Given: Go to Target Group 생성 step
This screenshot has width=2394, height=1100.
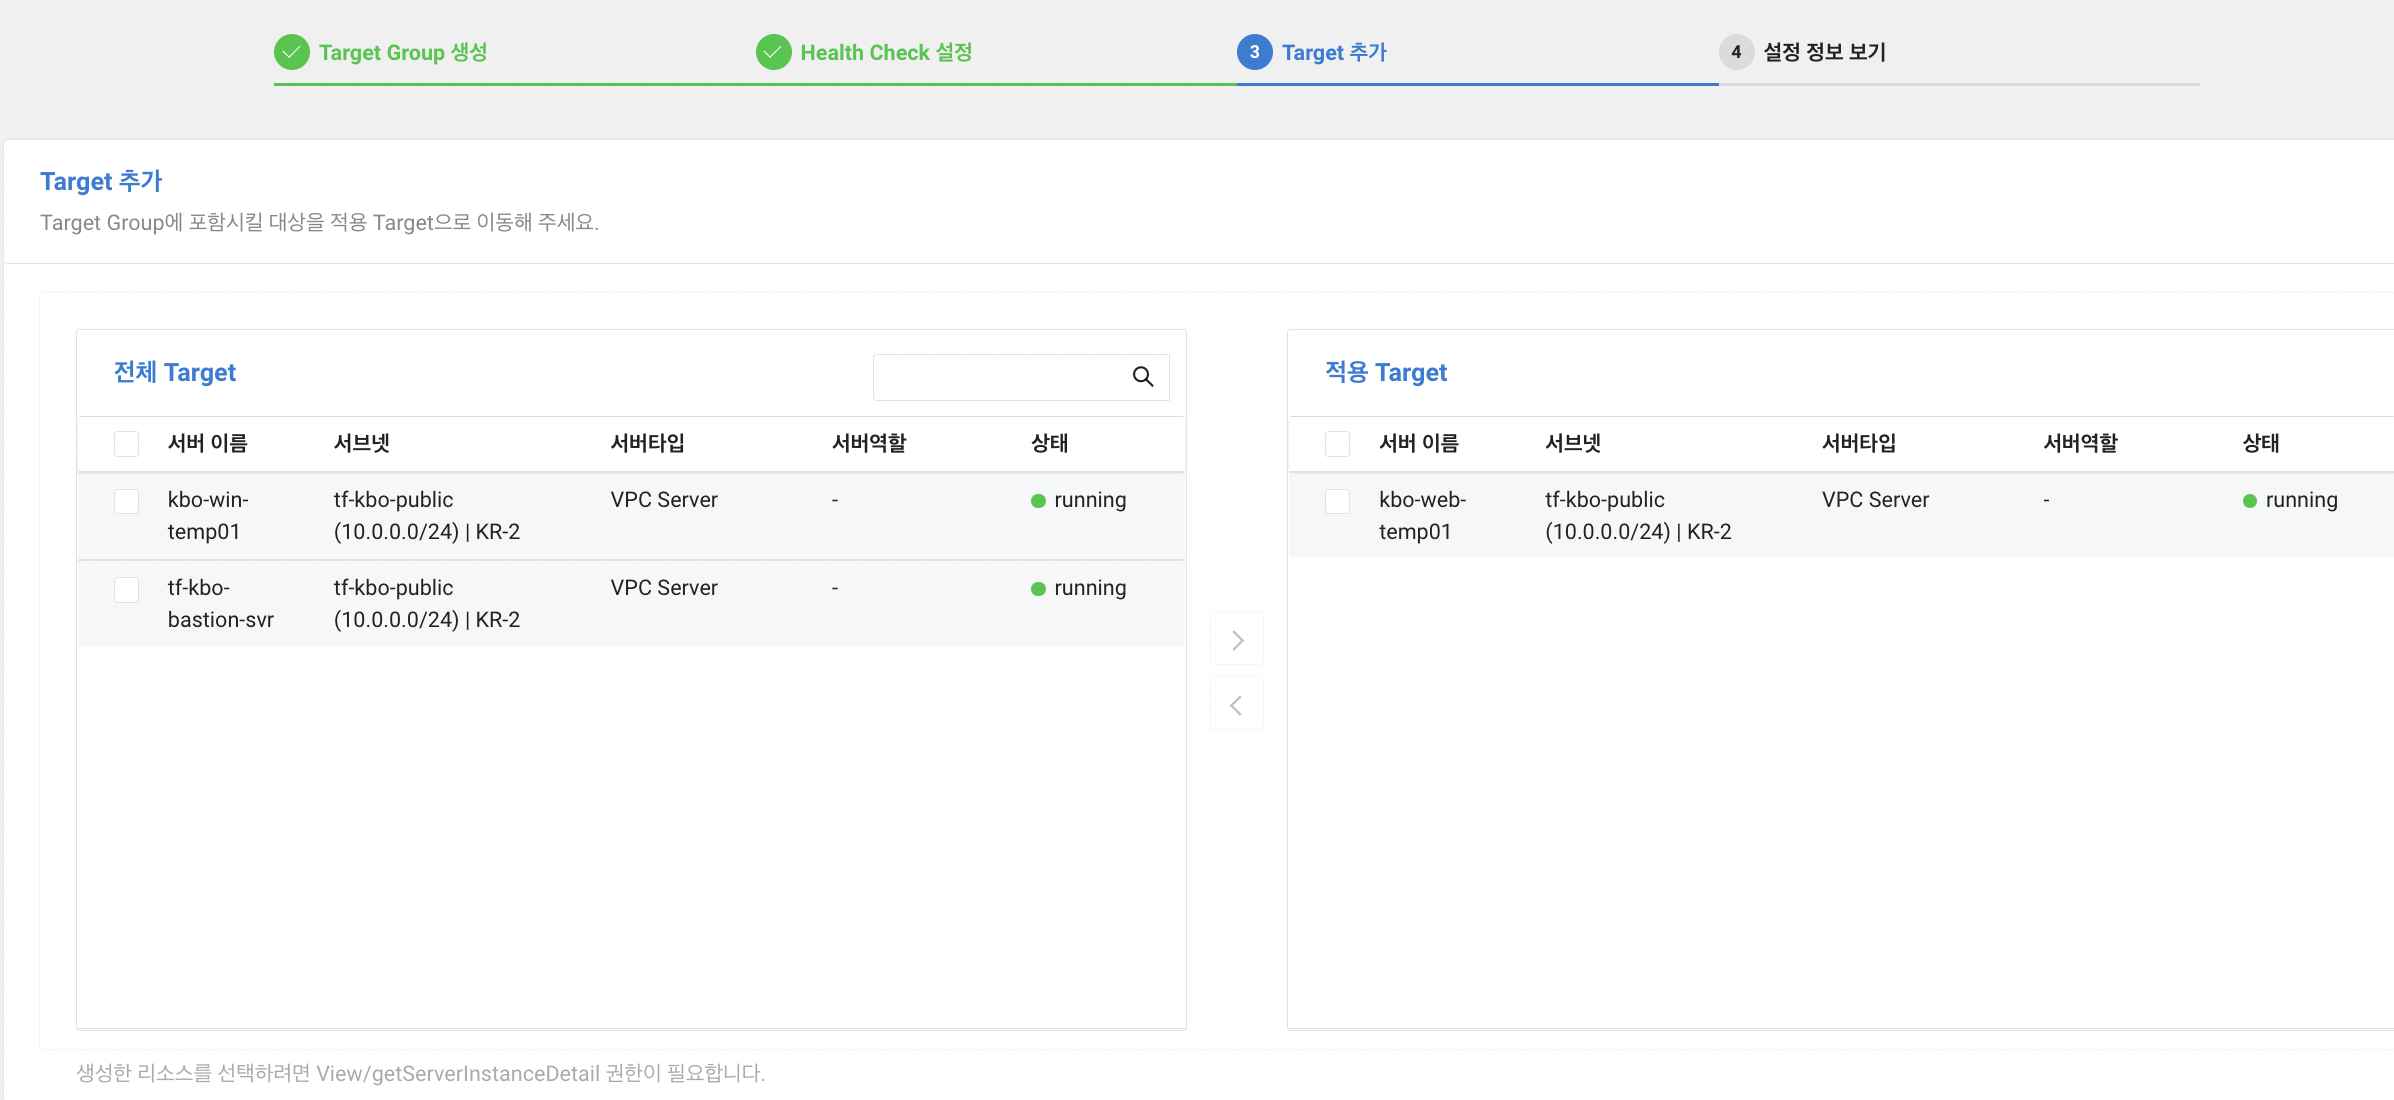Looking at the screenshot, I should [403, 52].
